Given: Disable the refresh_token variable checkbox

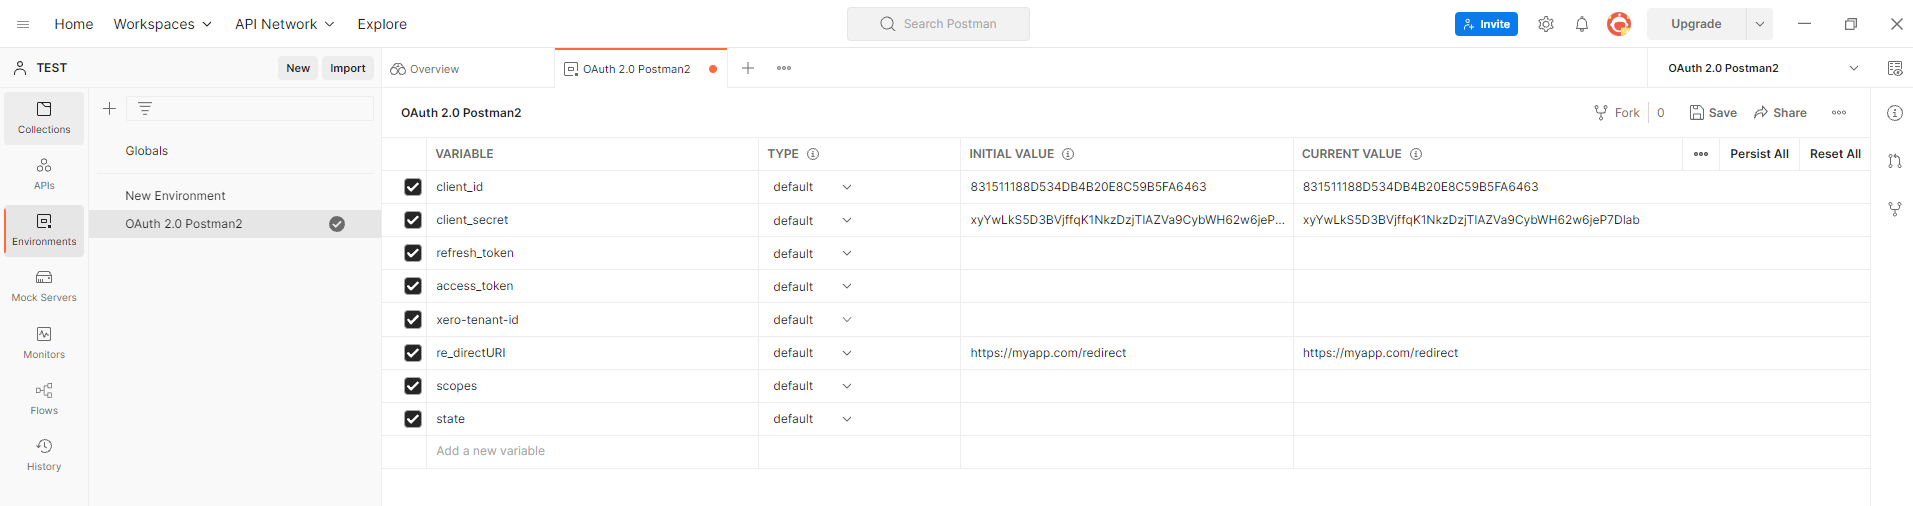Looking at the screenshot, I should [x=413, y=253].
